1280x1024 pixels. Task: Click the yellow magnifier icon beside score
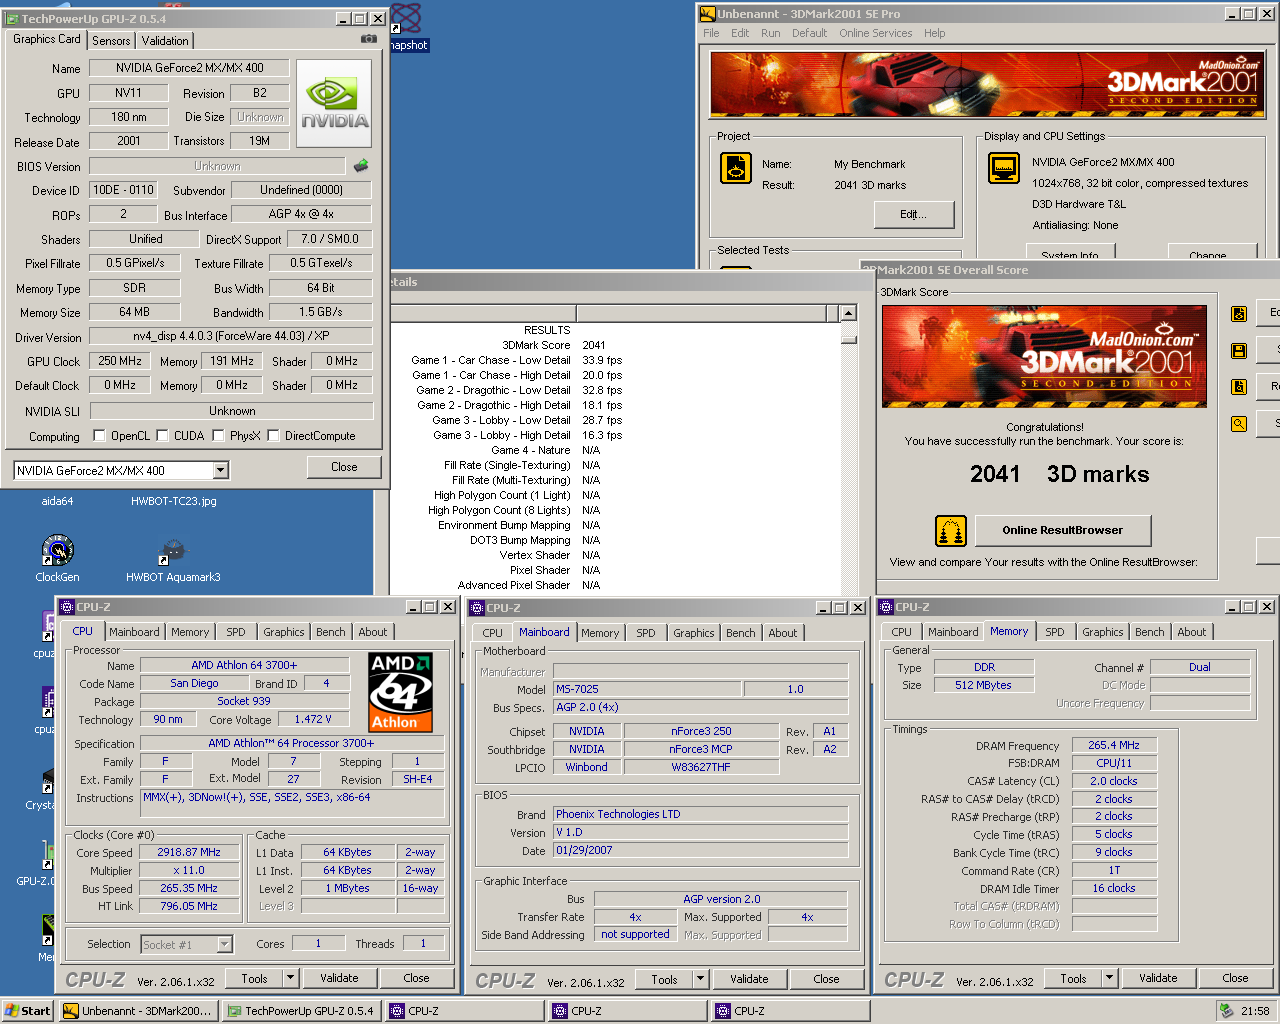(1239, 424)
